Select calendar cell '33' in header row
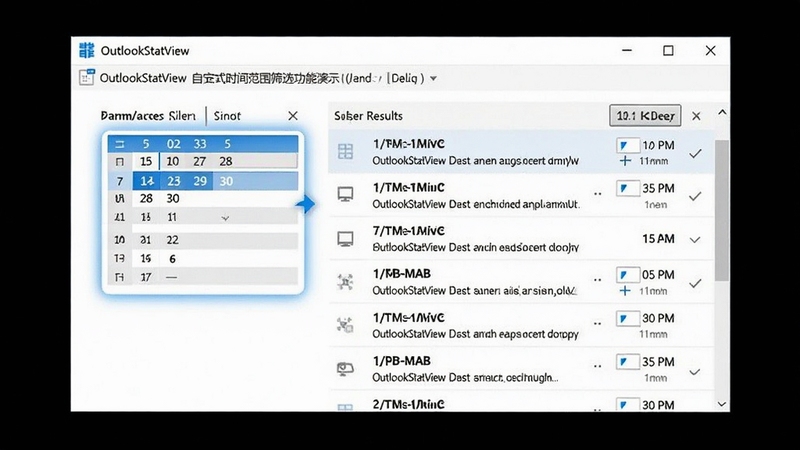The image size is (800, 450). [x=200, y=144]
